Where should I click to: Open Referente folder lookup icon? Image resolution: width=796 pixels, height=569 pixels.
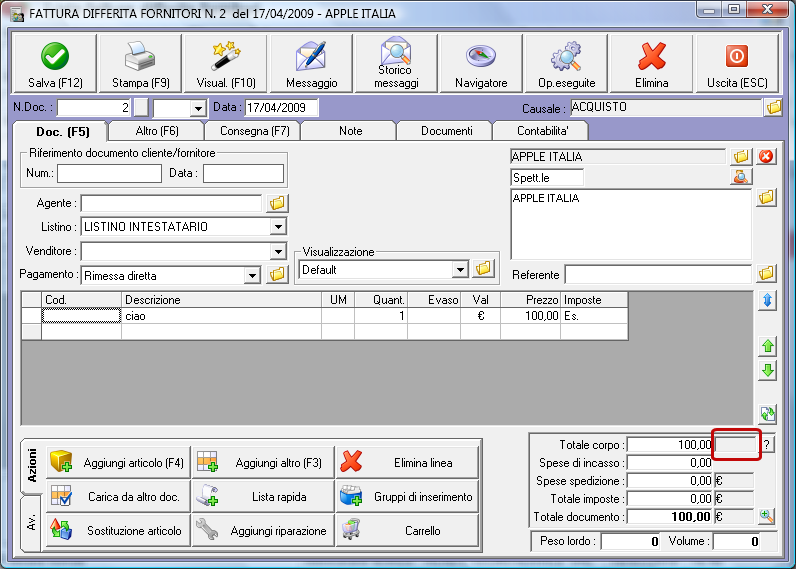pos(766,274)
